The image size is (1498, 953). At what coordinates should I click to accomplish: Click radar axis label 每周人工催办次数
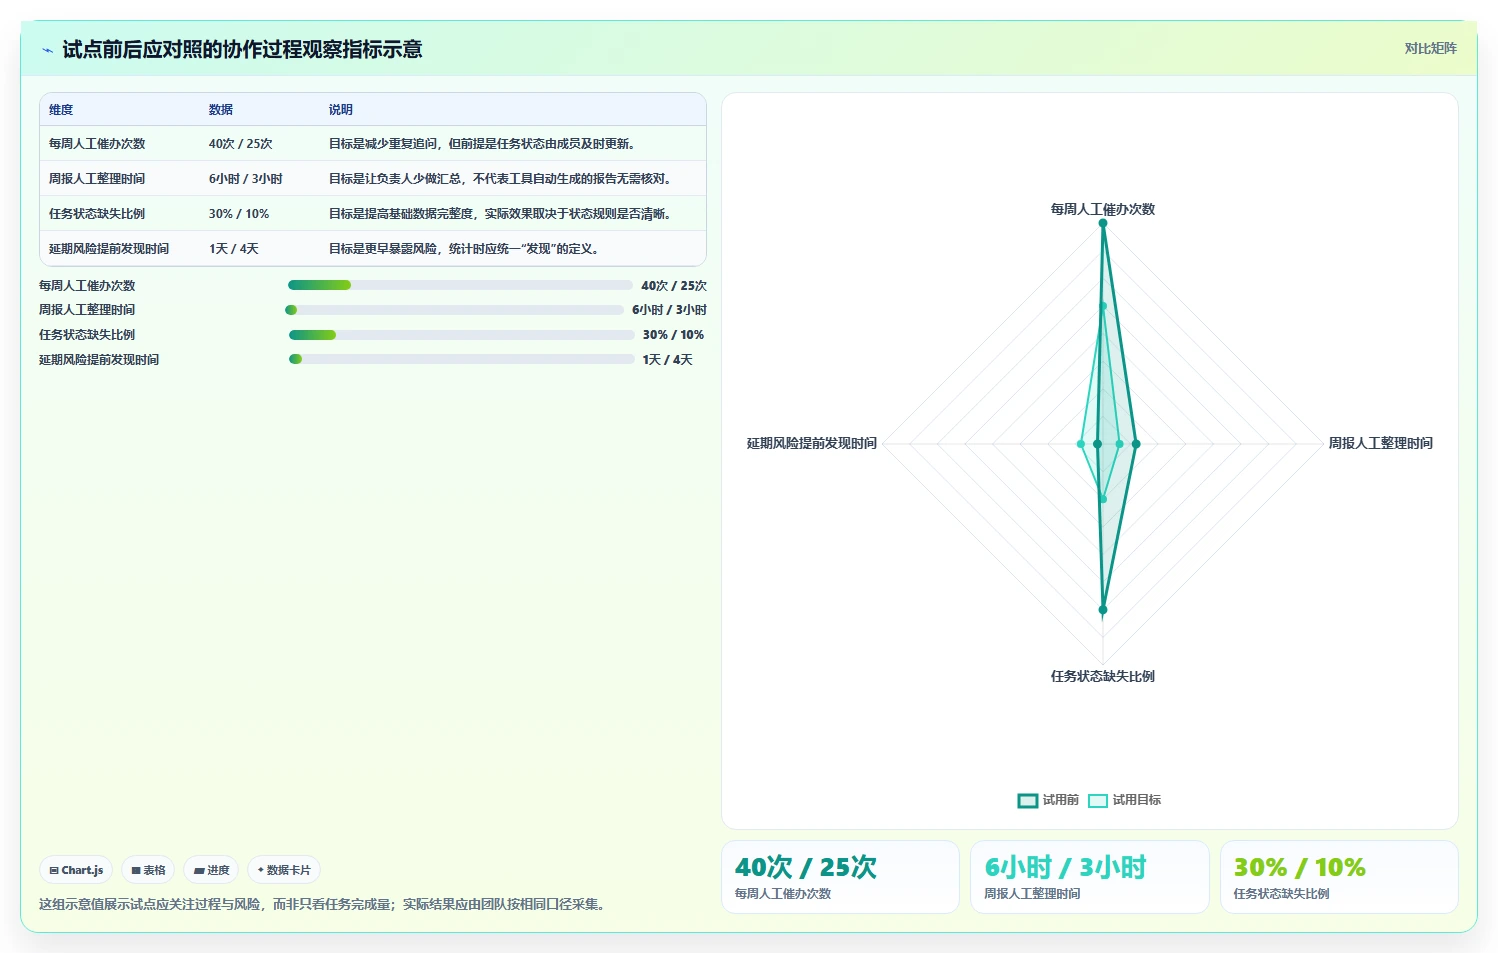(x=1103, y=209)
